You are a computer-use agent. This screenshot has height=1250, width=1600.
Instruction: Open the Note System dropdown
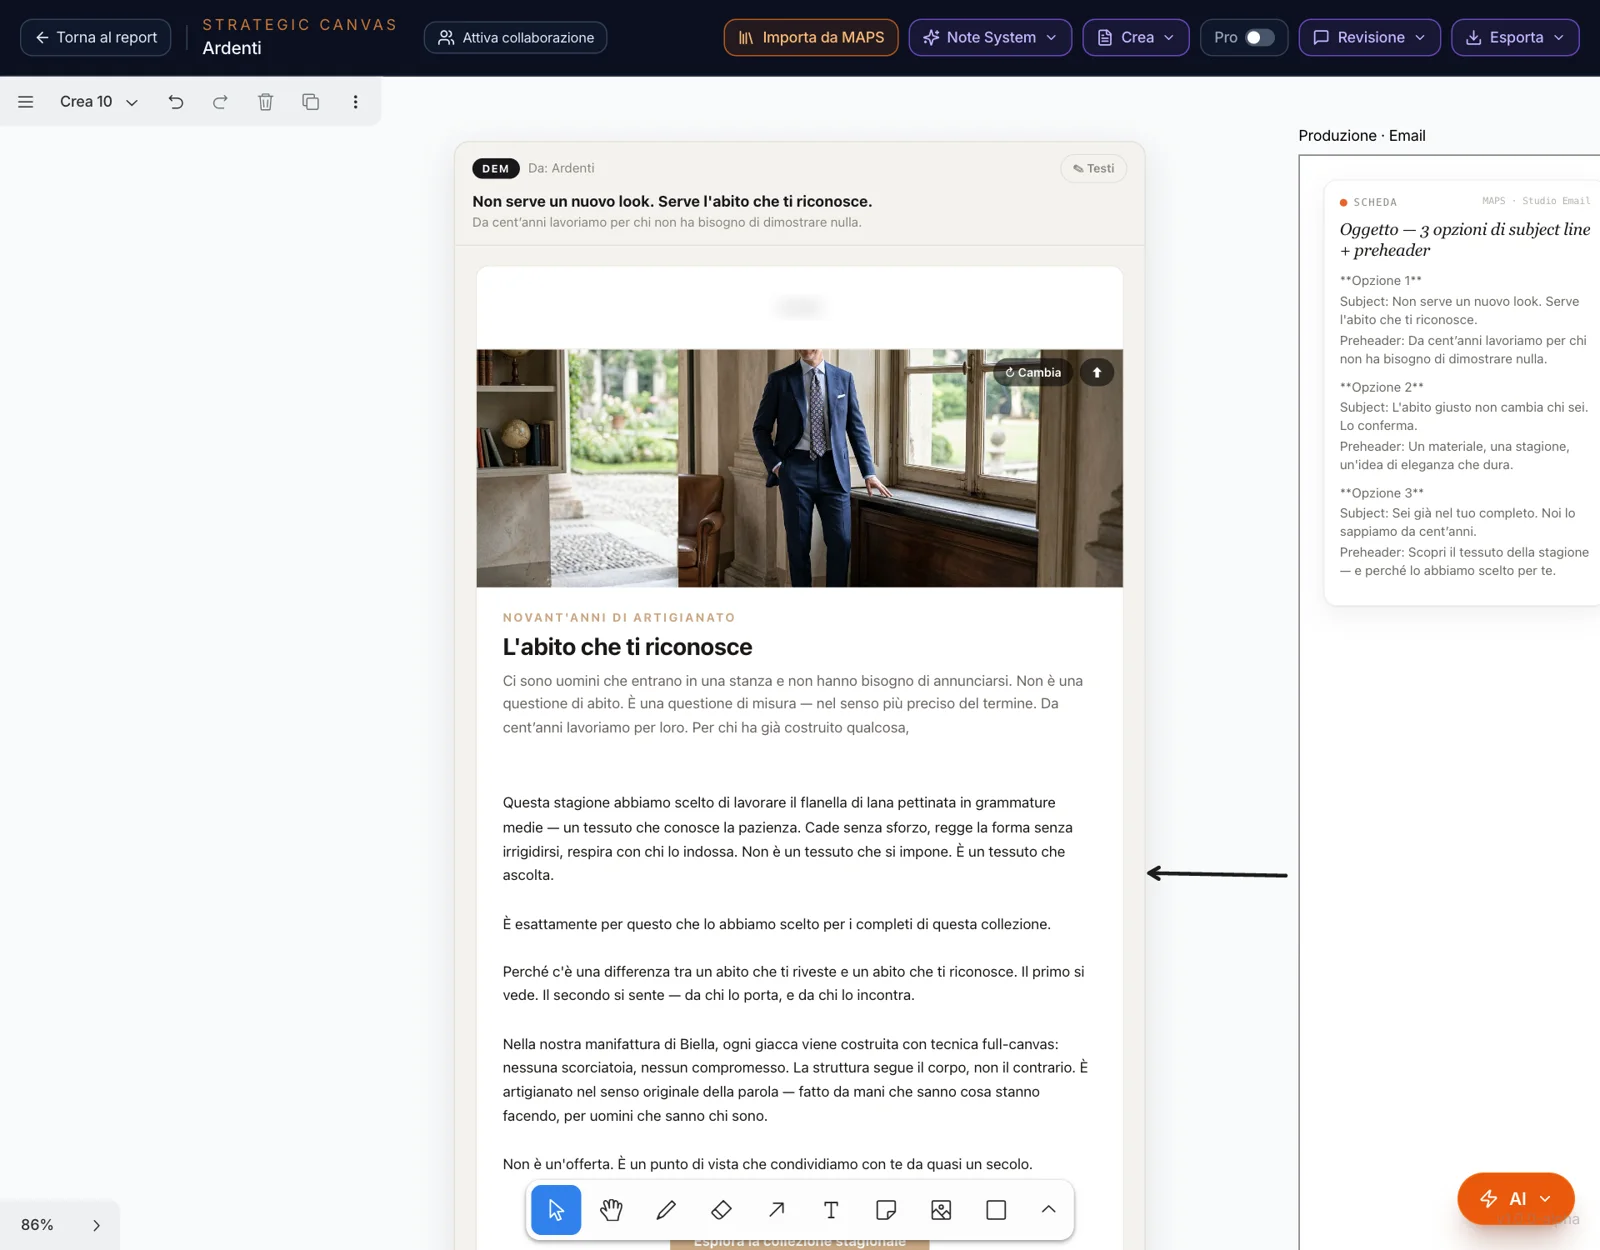pos(990,37)
